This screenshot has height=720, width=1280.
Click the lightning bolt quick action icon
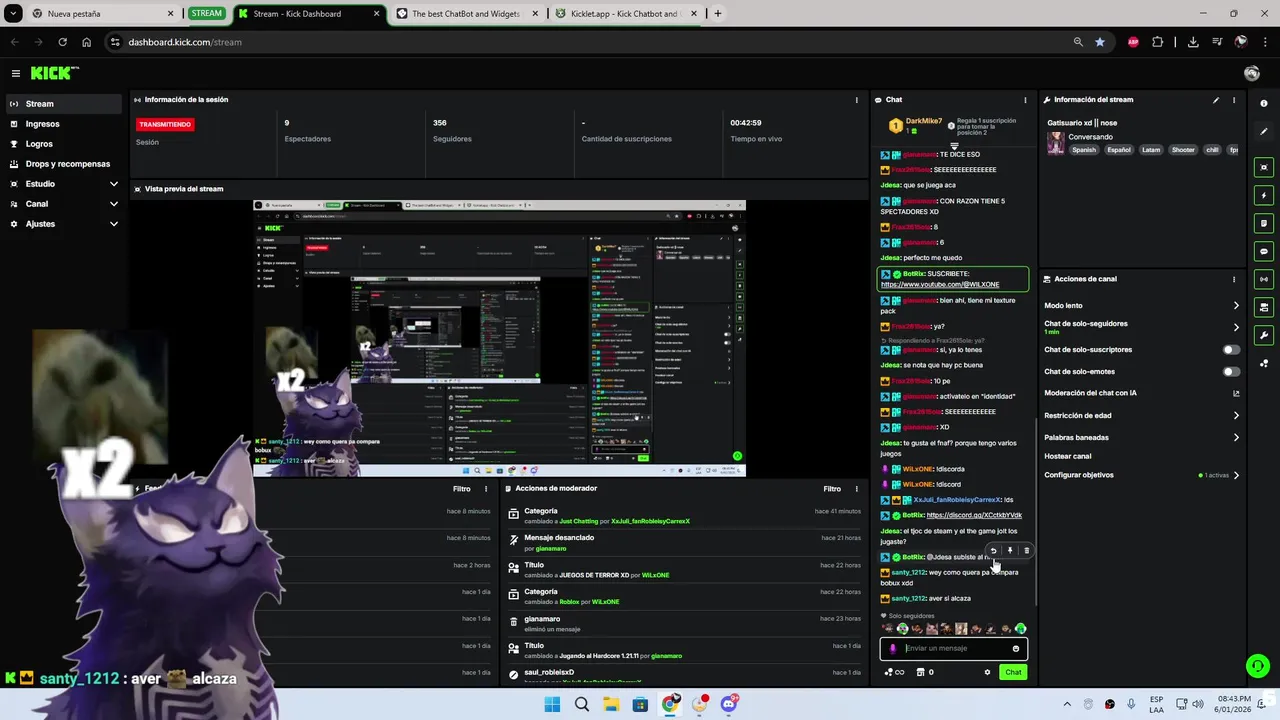point(1264,195)
